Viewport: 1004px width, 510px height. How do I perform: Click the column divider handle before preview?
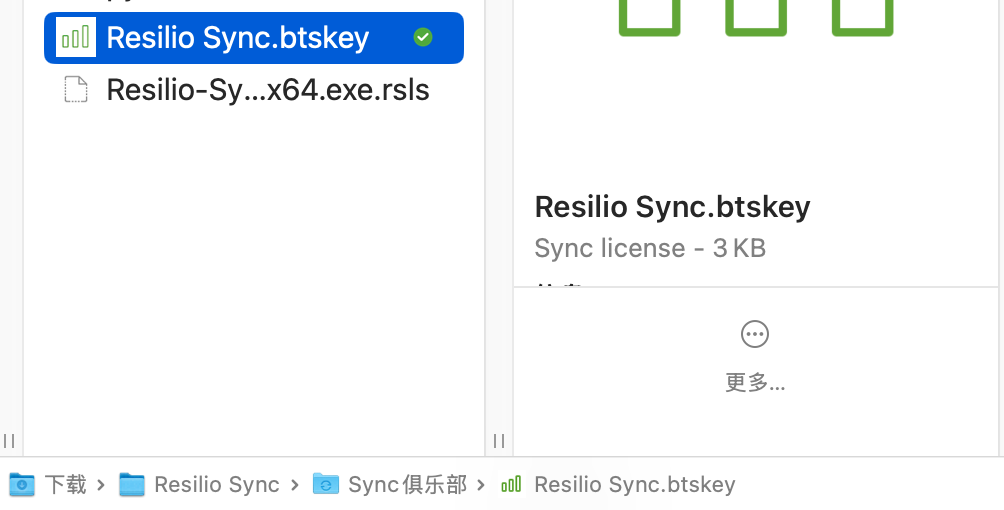tap(499, 441)
